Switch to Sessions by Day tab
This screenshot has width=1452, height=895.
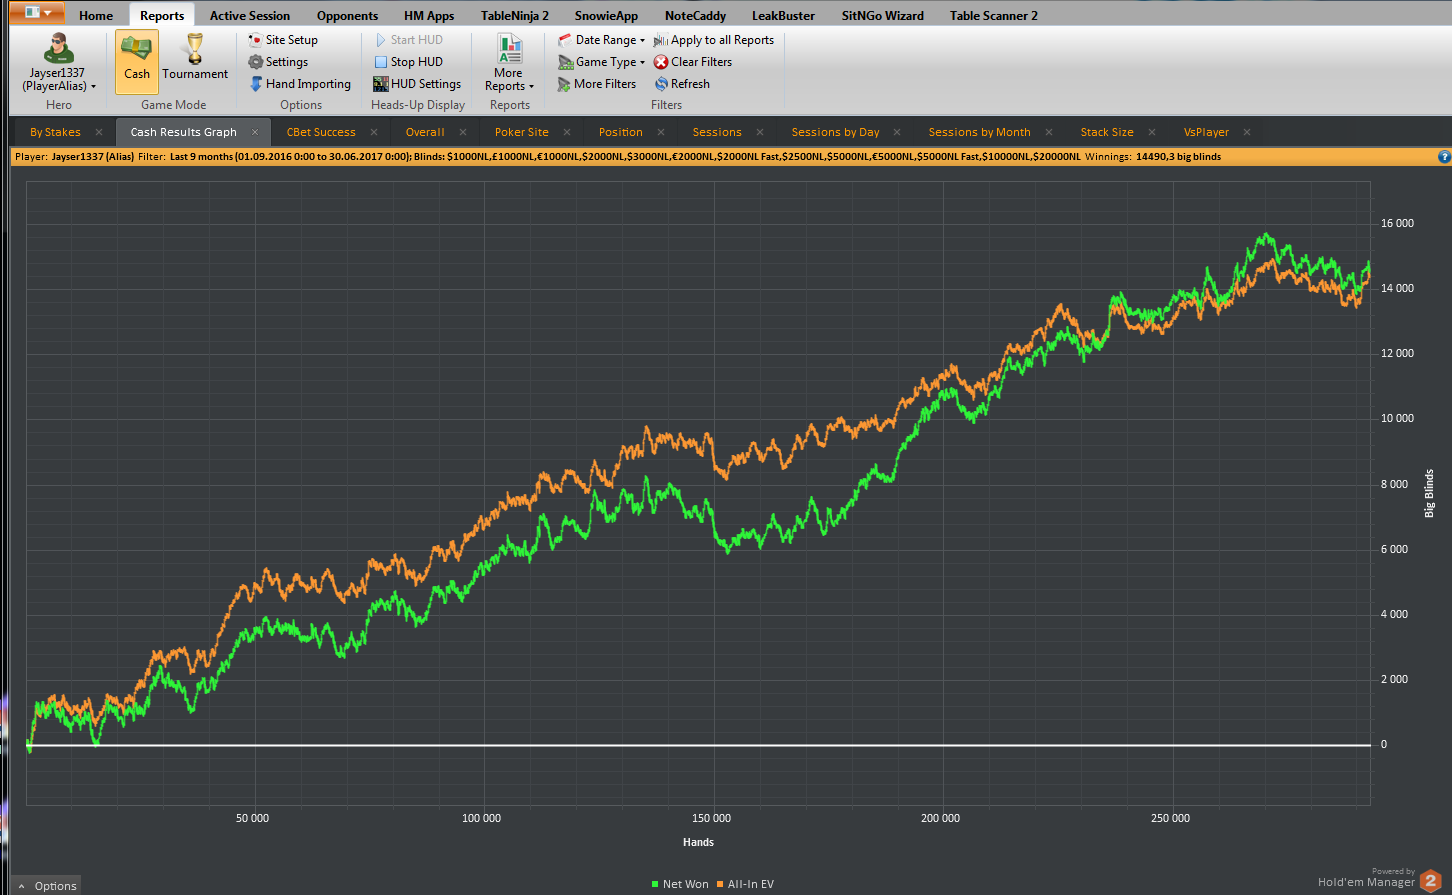[836, 132]
